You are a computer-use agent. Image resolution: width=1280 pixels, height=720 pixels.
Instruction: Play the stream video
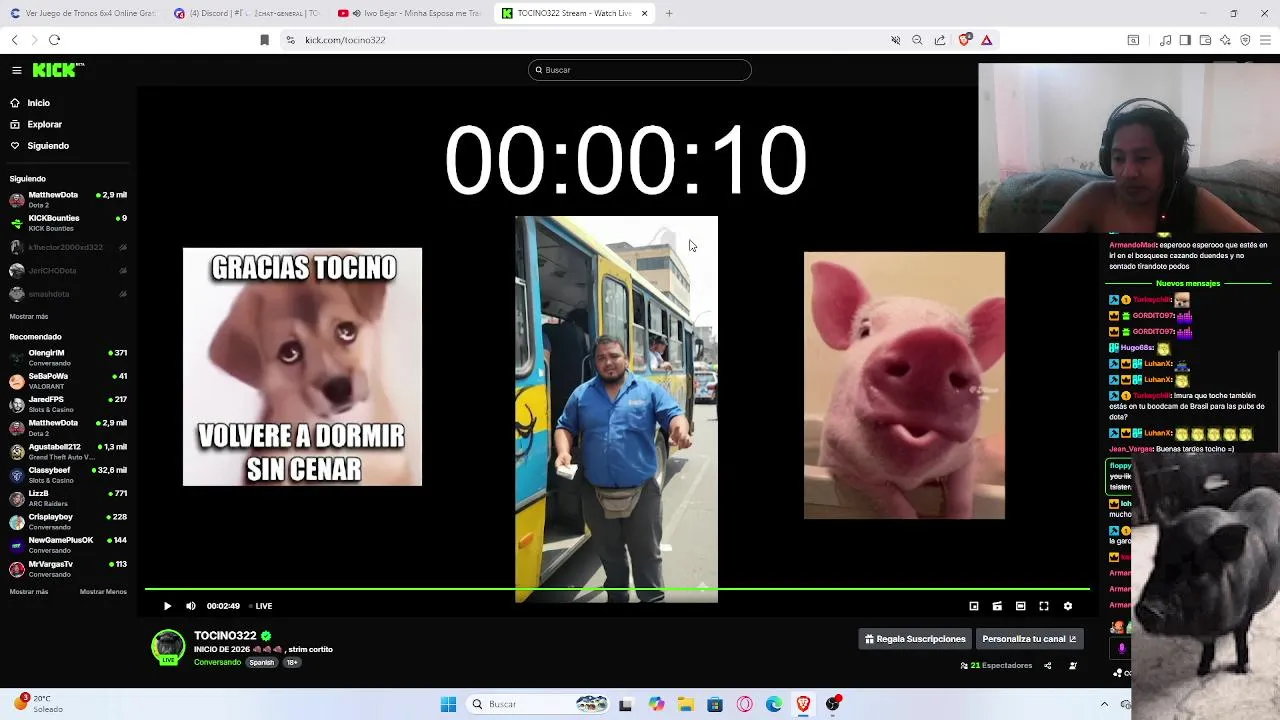(x=167, y=606)
